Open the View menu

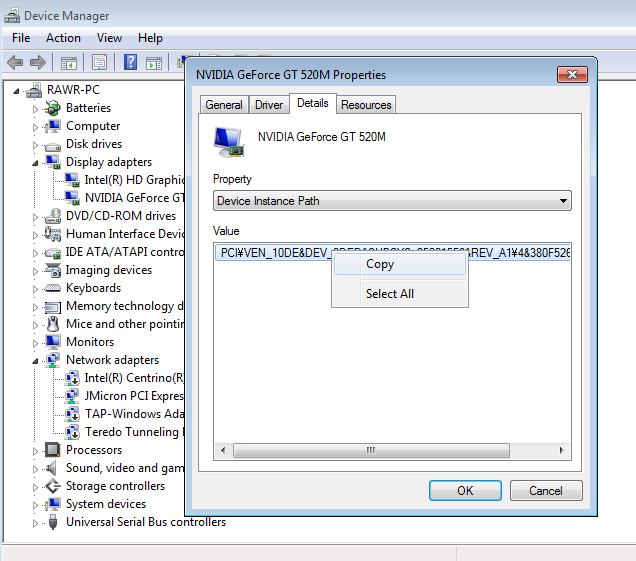(109, 38)
